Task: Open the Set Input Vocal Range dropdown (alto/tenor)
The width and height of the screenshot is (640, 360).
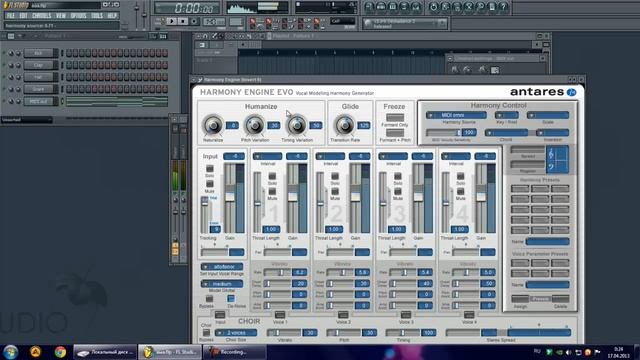Action: (222, 267)
